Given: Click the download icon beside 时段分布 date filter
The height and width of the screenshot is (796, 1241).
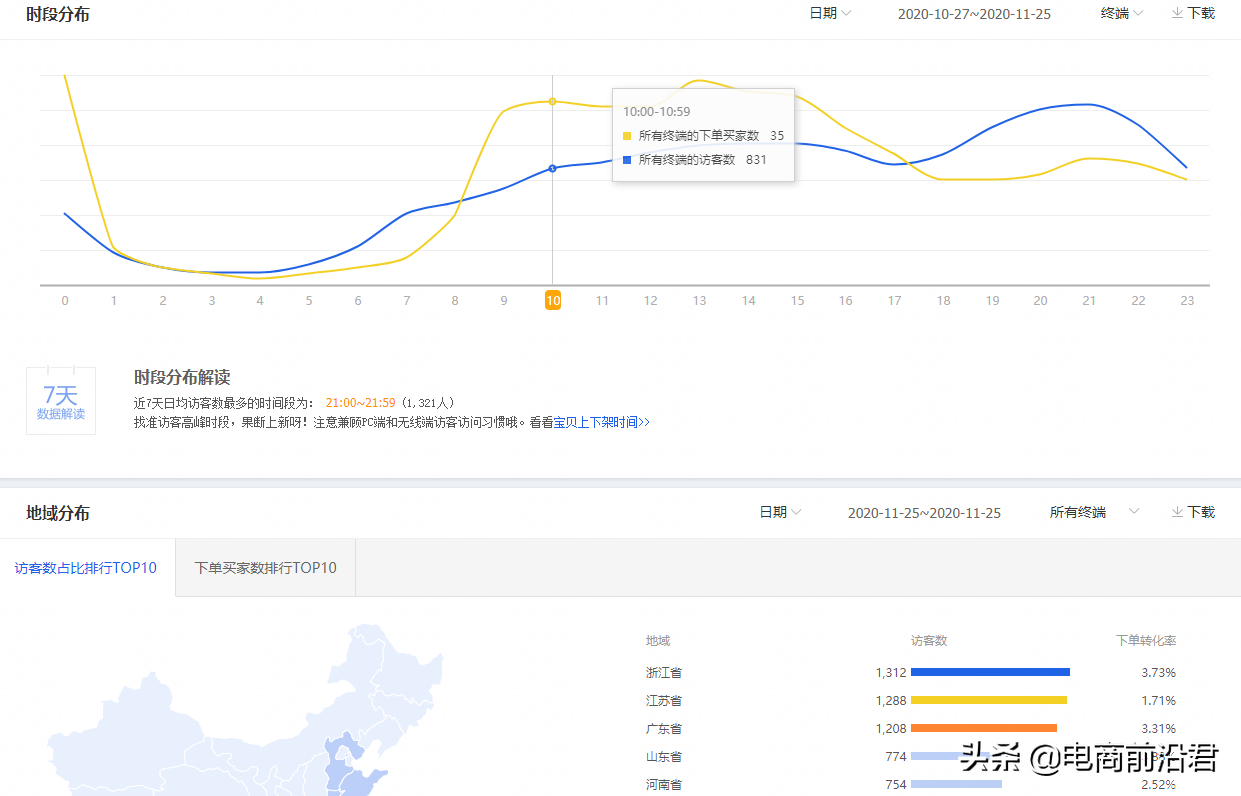Looking at the screenshot, I should pyautogui.click(x=1192, y=14).
